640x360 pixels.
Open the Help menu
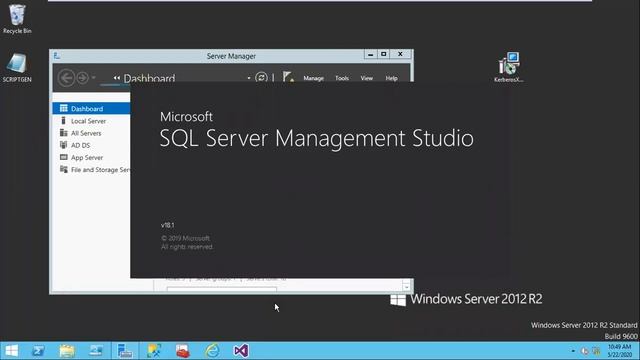pos(391,78)
